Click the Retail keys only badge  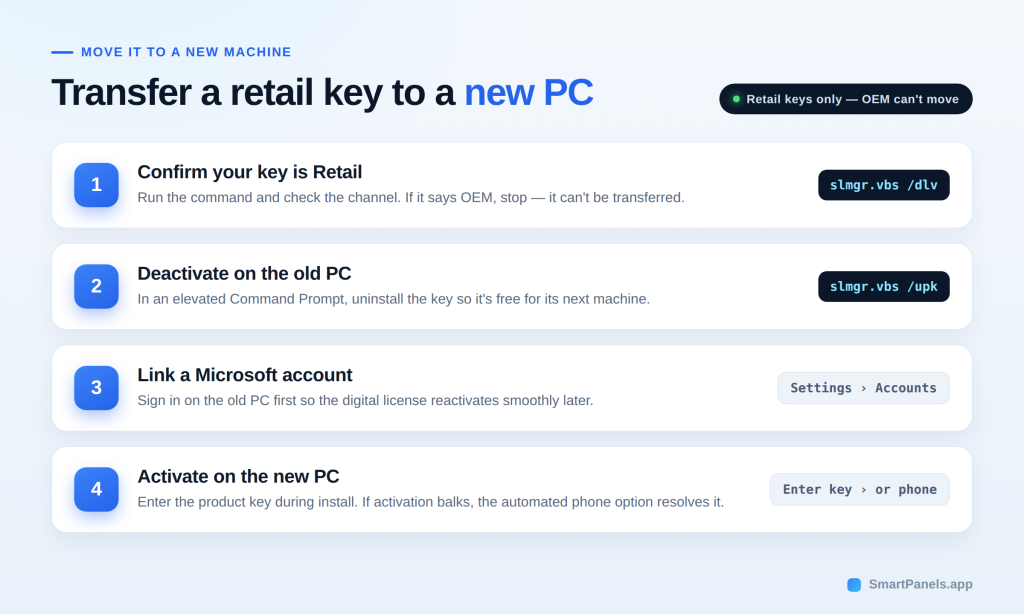tap(846, 99)
